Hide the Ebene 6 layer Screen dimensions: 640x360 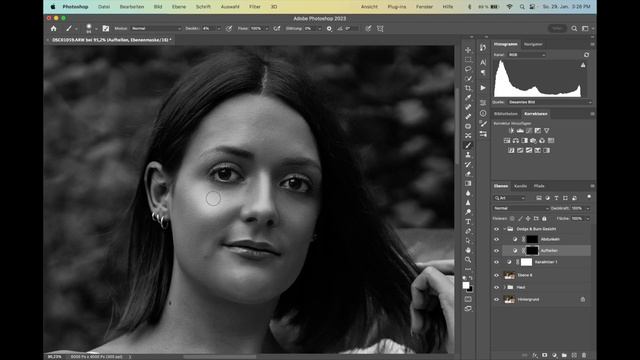pyautogui.click(x=497, y=276)
